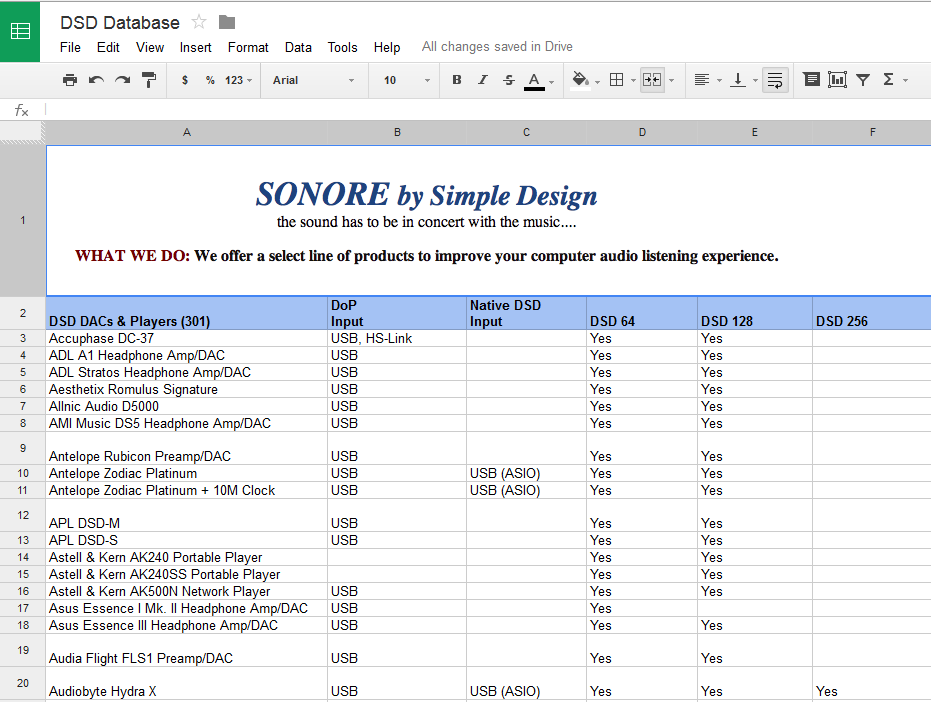Format as percent
The height and width of the screenshot is (702, 931).
(210, 80)
